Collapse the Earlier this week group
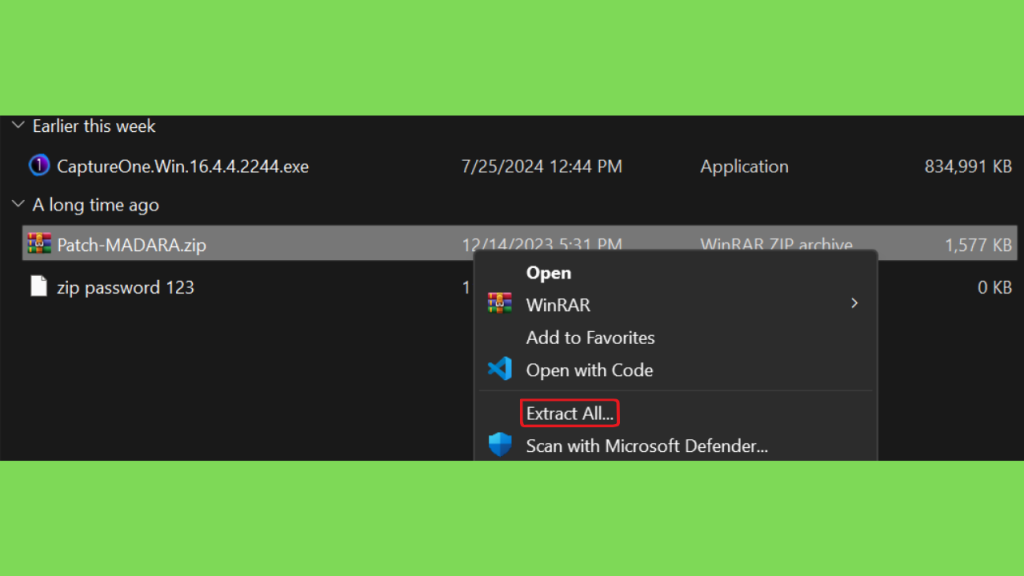The image size is (1024, 576). tap(18, 125)
